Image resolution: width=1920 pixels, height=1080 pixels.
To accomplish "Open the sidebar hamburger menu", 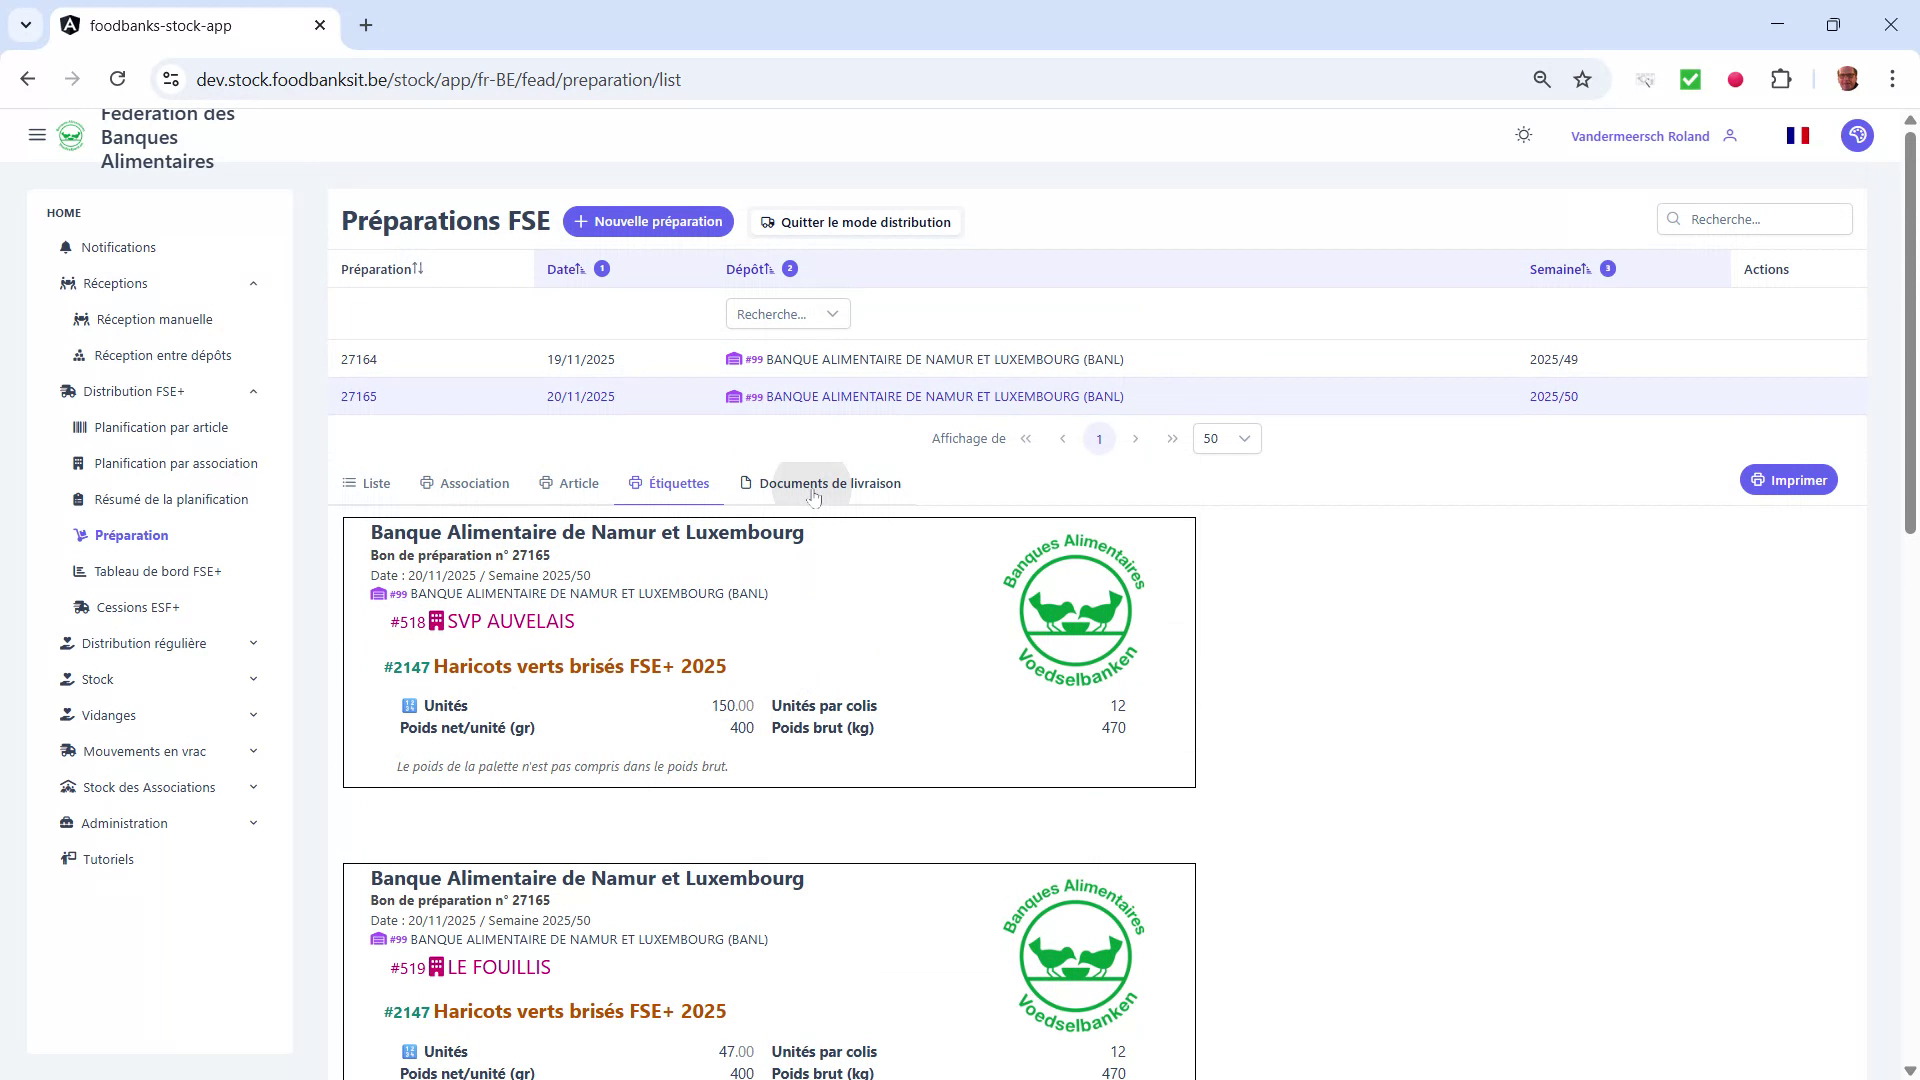I will 37,135.
